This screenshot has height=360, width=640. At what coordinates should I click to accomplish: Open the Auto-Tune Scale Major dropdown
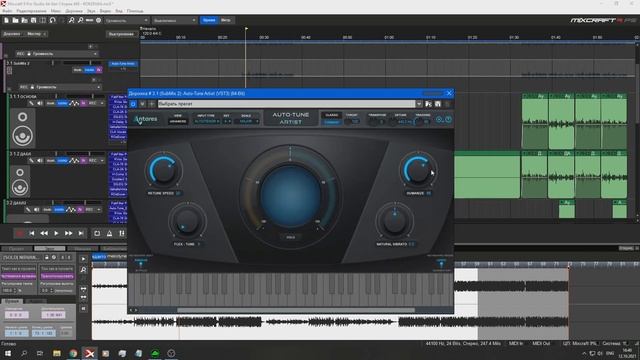pyautogui.click(x=247, y=121)
